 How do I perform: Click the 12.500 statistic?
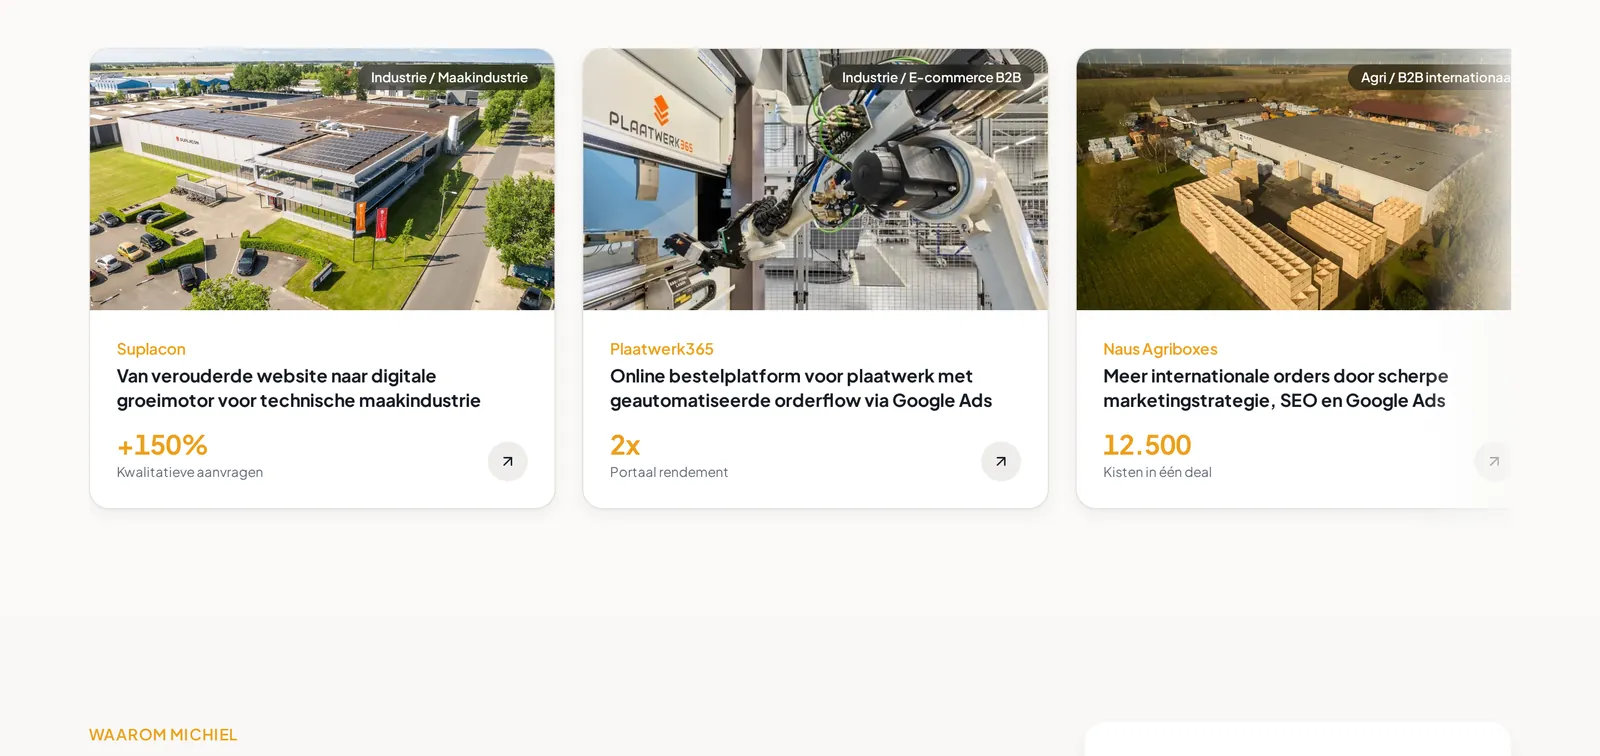coord(1147,445)
